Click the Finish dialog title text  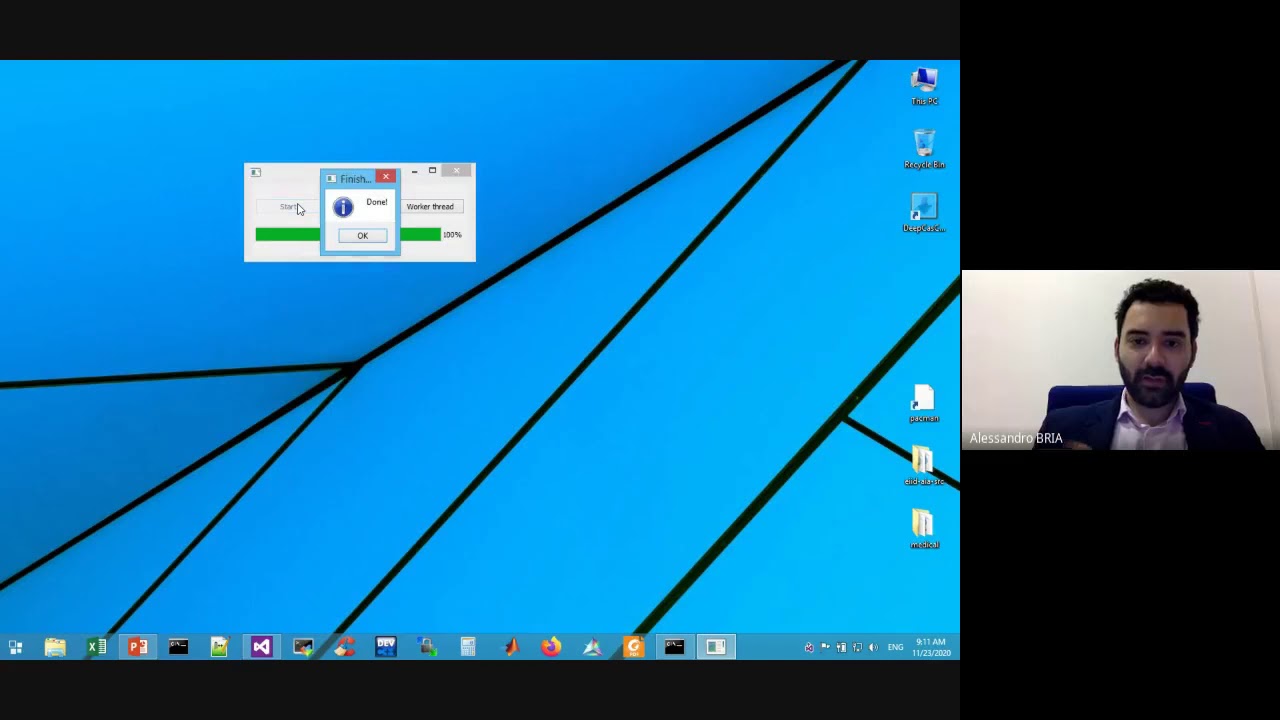tap(353, 179)
